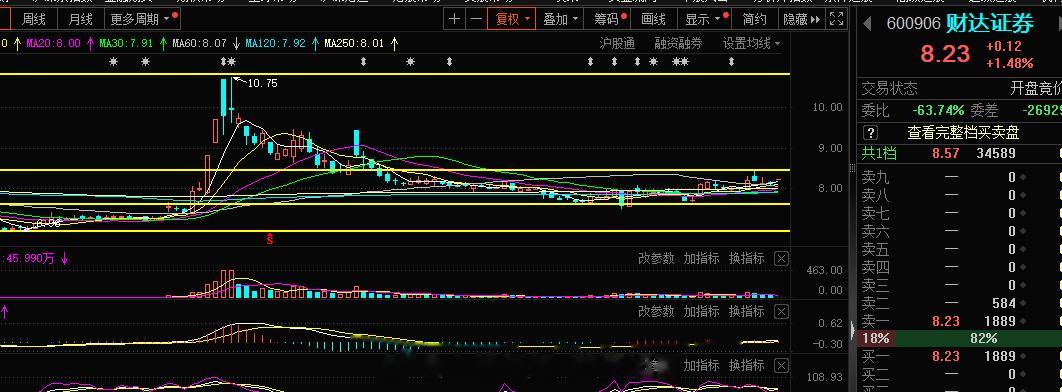Click diamond icon in 卖九 row

pos(1023,177)
